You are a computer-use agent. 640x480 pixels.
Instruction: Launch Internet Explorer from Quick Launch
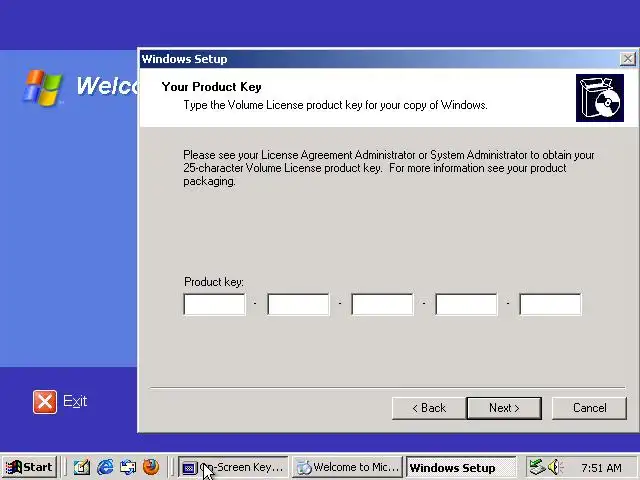coord(105,467)
